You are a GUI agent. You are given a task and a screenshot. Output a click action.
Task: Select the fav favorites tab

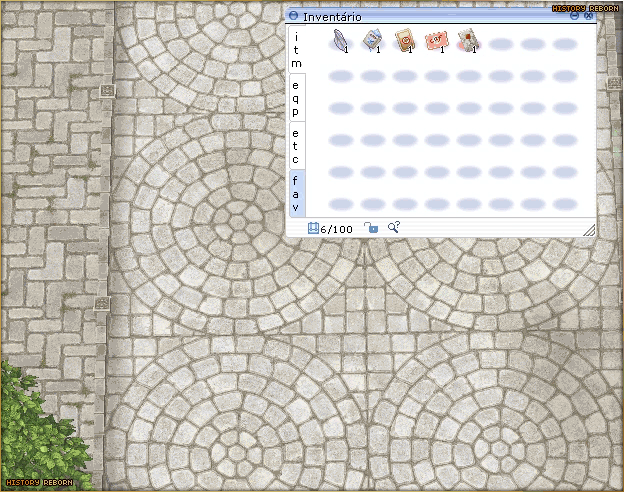(295, 193)
